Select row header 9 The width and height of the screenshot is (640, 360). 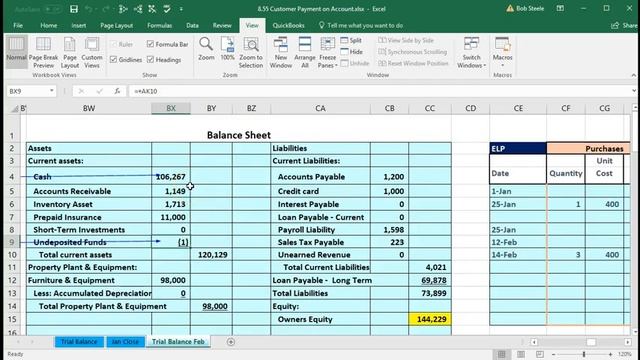coord(12,242)
